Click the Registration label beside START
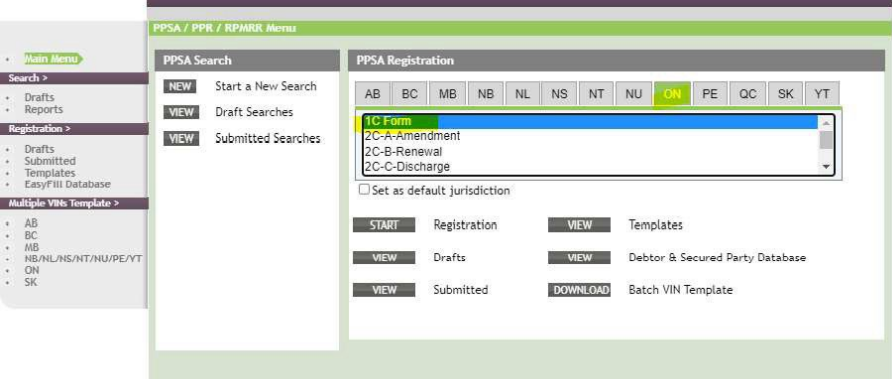 pyautogui.click(x=465, y=225)
